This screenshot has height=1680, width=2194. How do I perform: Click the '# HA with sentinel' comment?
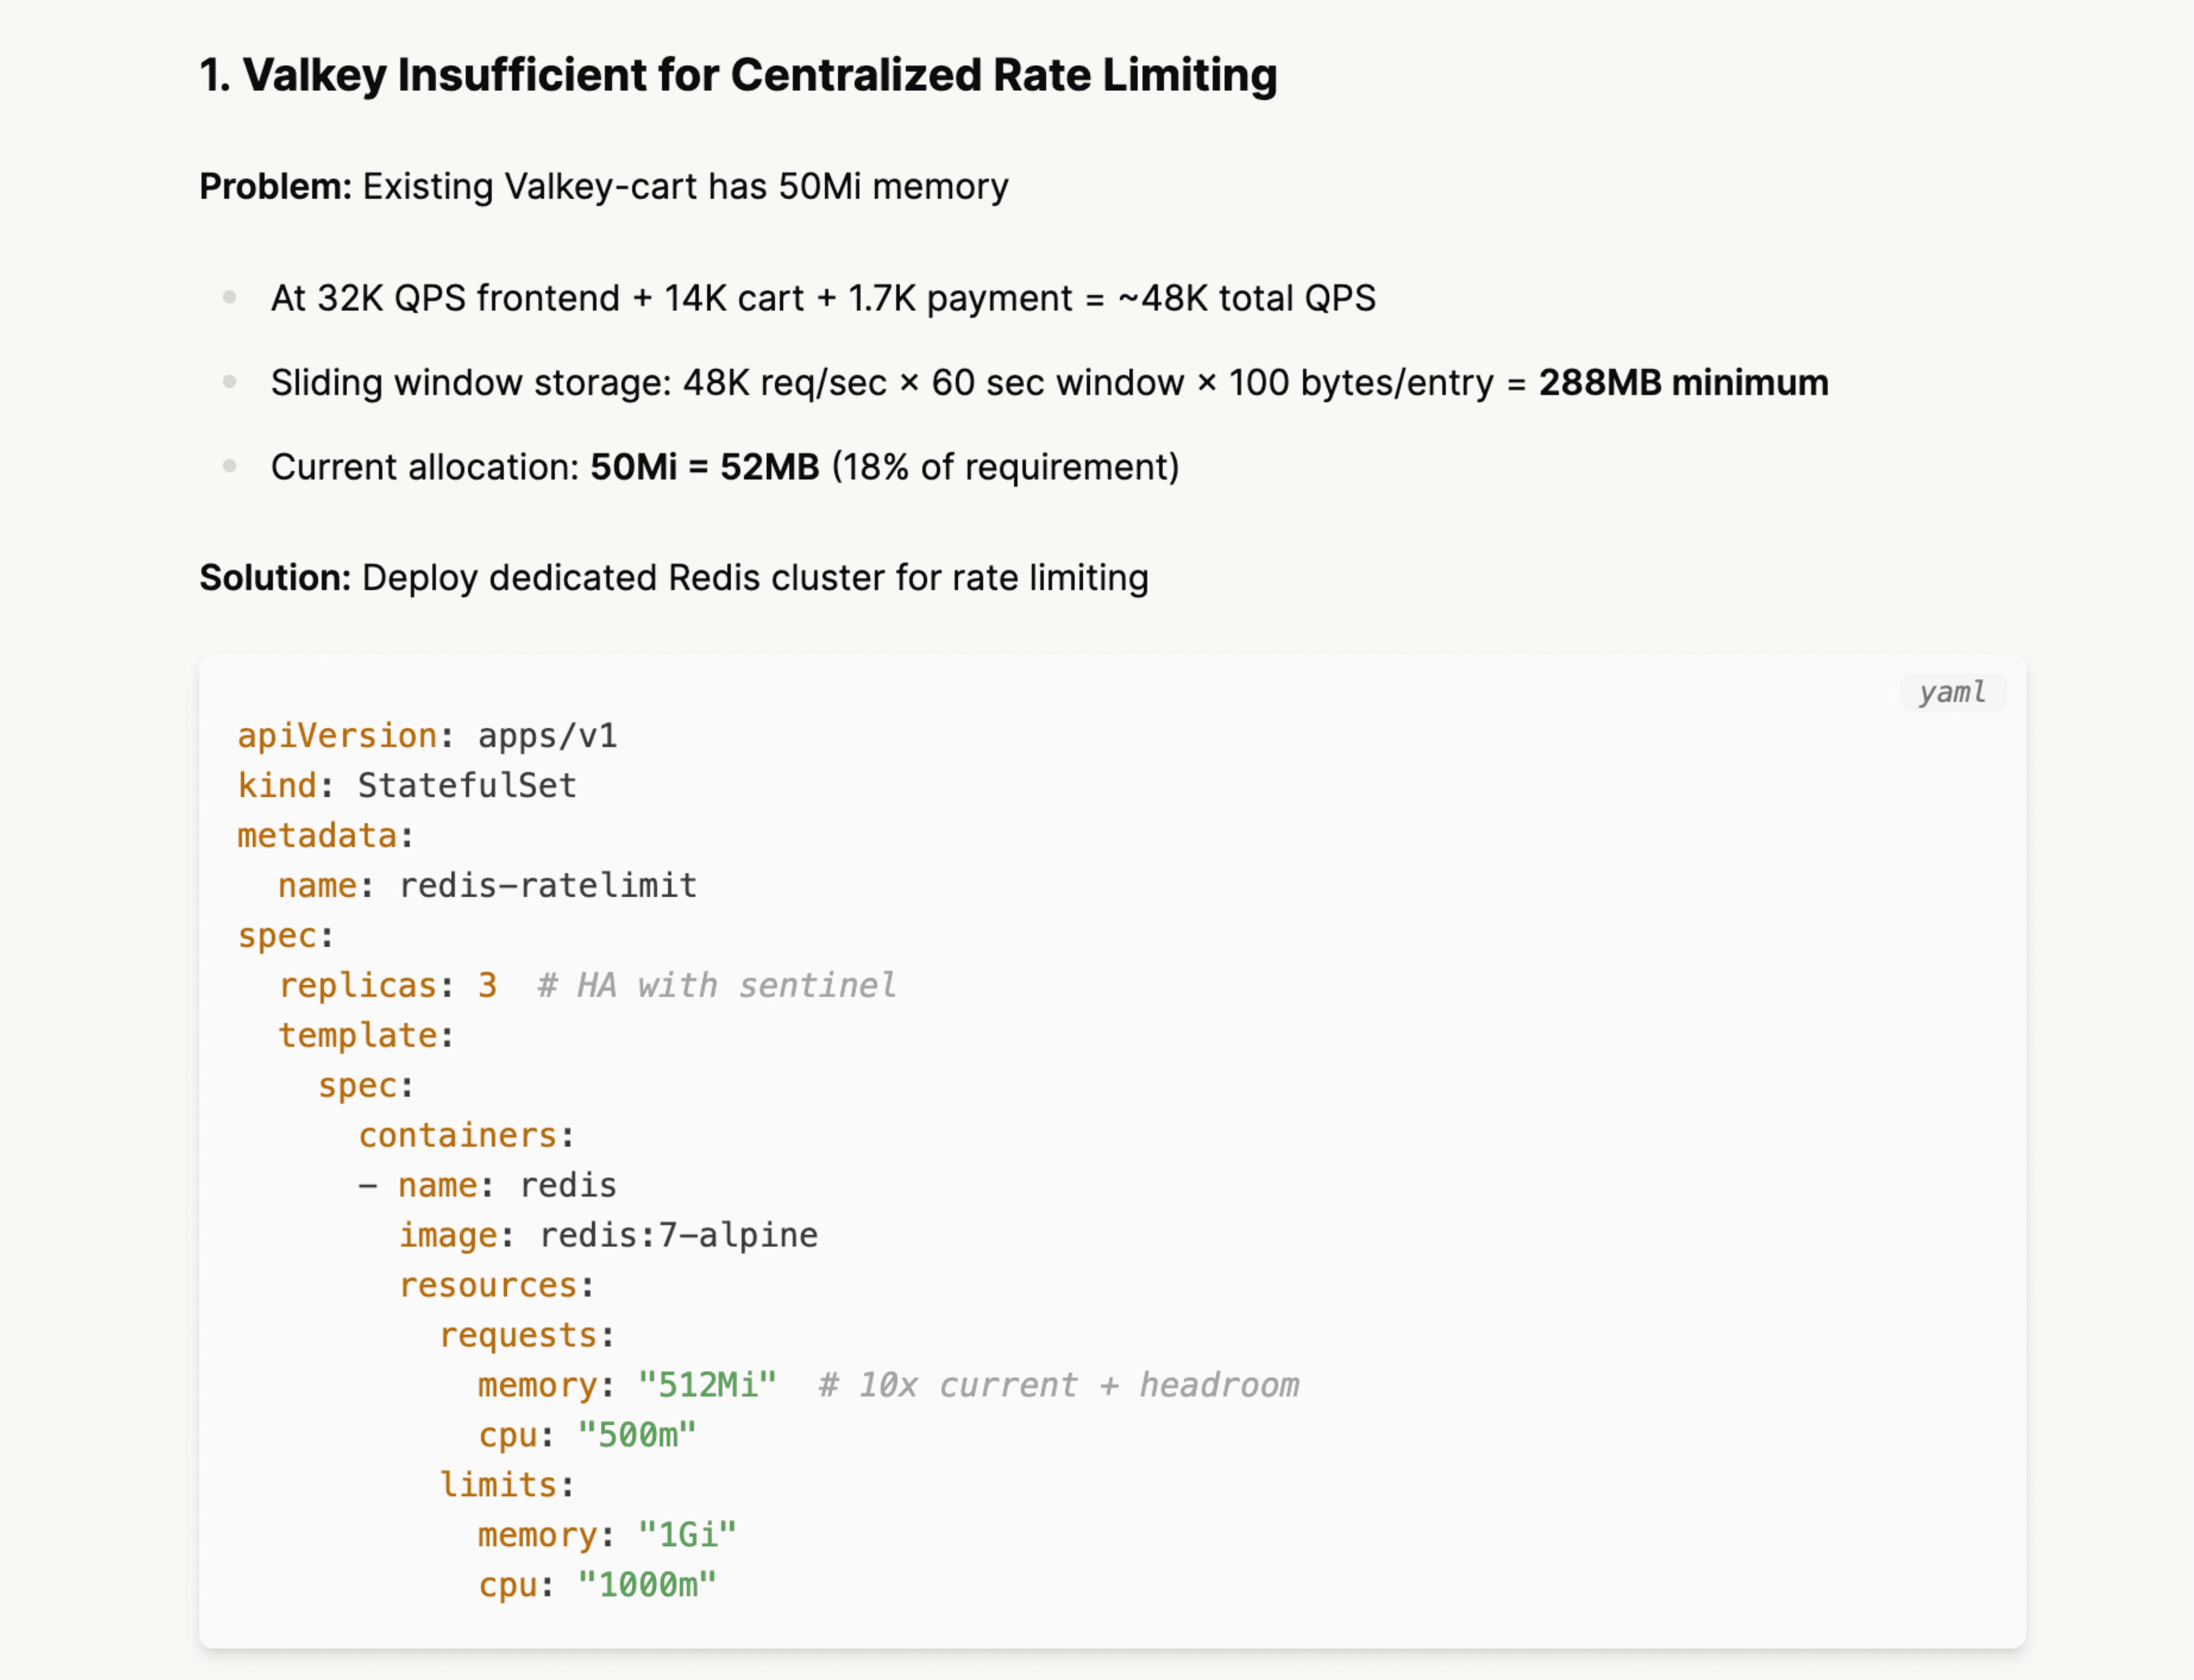(x=716, y=985)
